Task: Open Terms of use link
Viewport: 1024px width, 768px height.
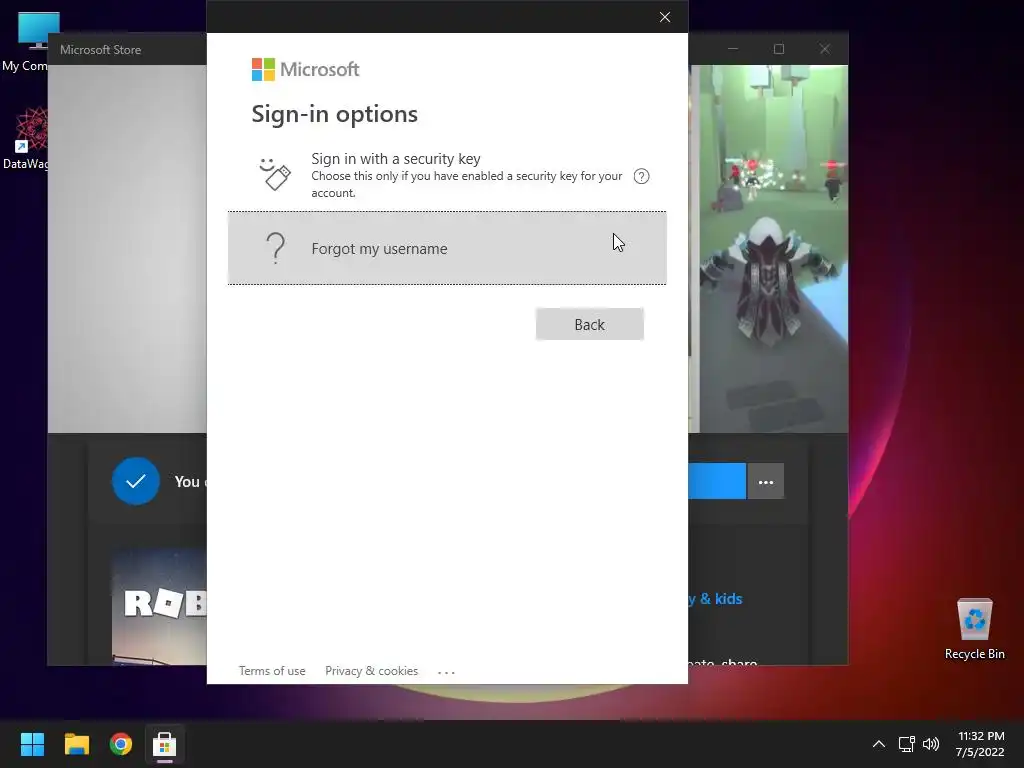Action: click(x=272, y=671)
